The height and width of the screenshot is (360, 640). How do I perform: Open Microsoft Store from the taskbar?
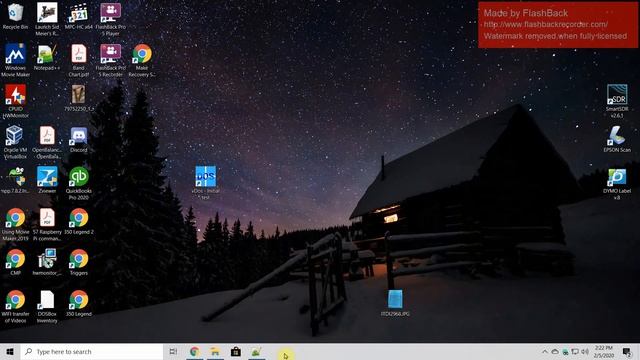point(236,351)
